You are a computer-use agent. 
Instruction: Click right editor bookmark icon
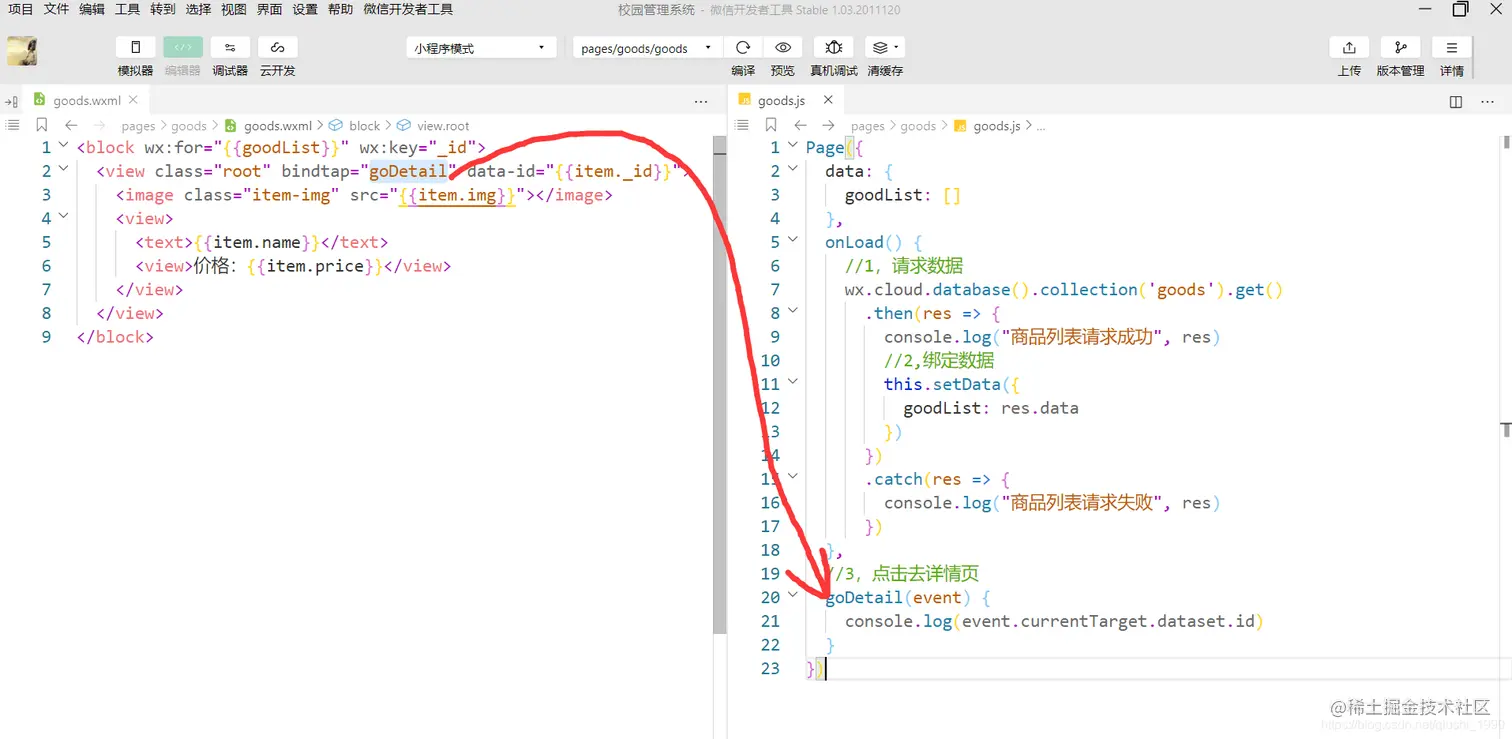pyautogui.click(x=771, y=125)
